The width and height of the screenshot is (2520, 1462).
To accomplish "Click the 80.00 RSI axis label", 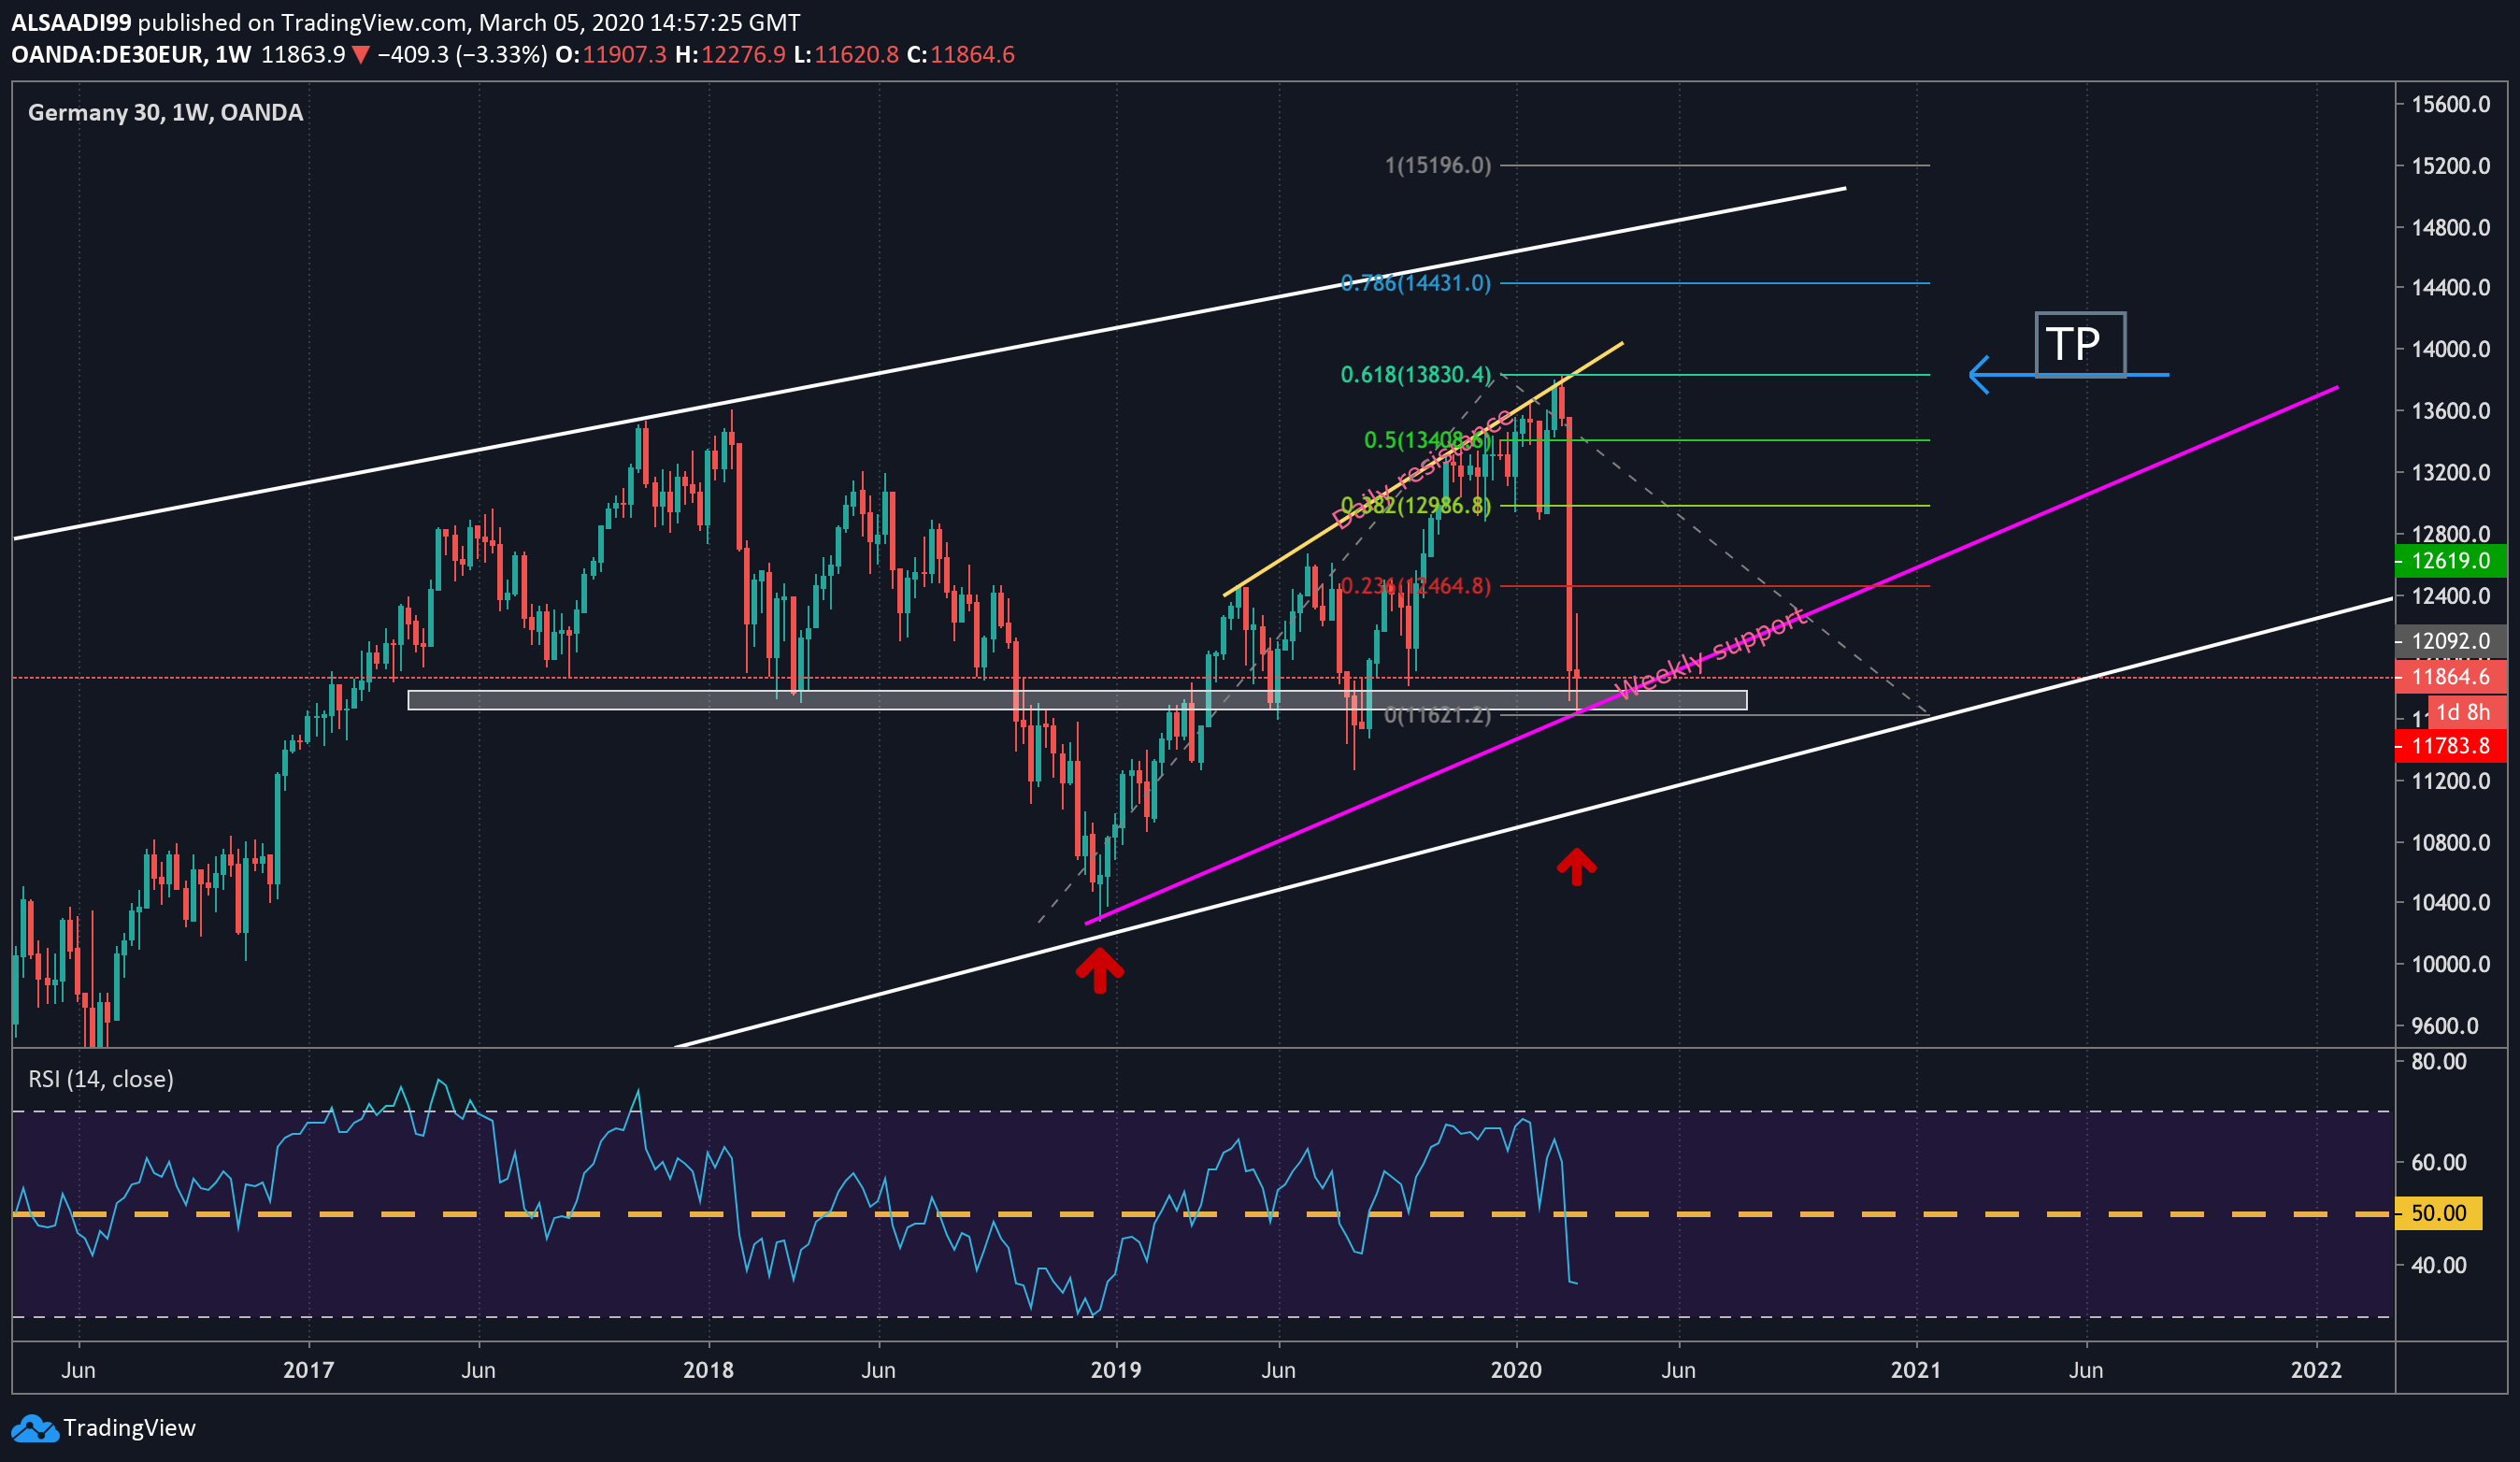I will point(2439,1061).
